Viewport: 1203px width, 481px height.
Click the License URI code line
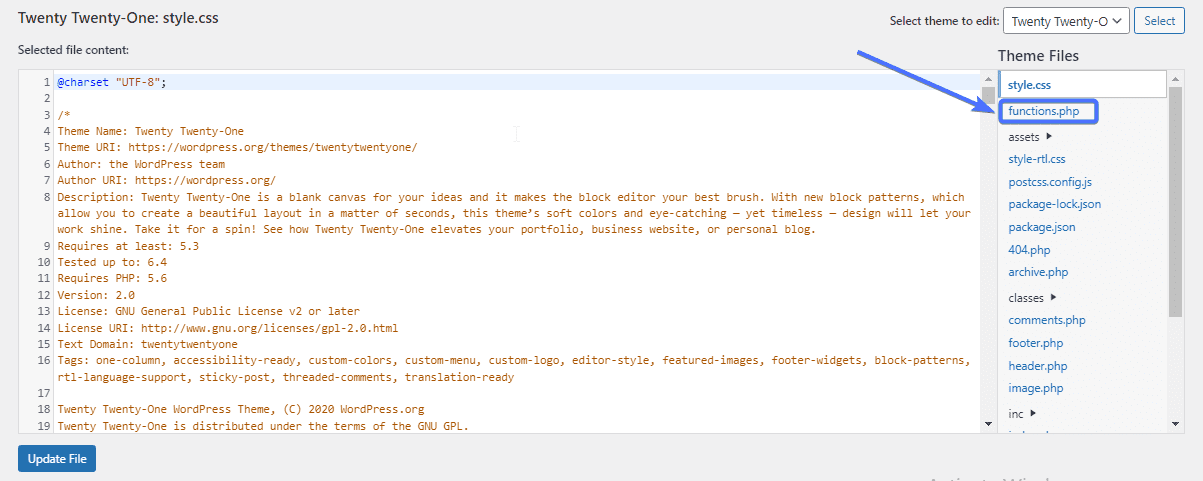pos(227,328)
